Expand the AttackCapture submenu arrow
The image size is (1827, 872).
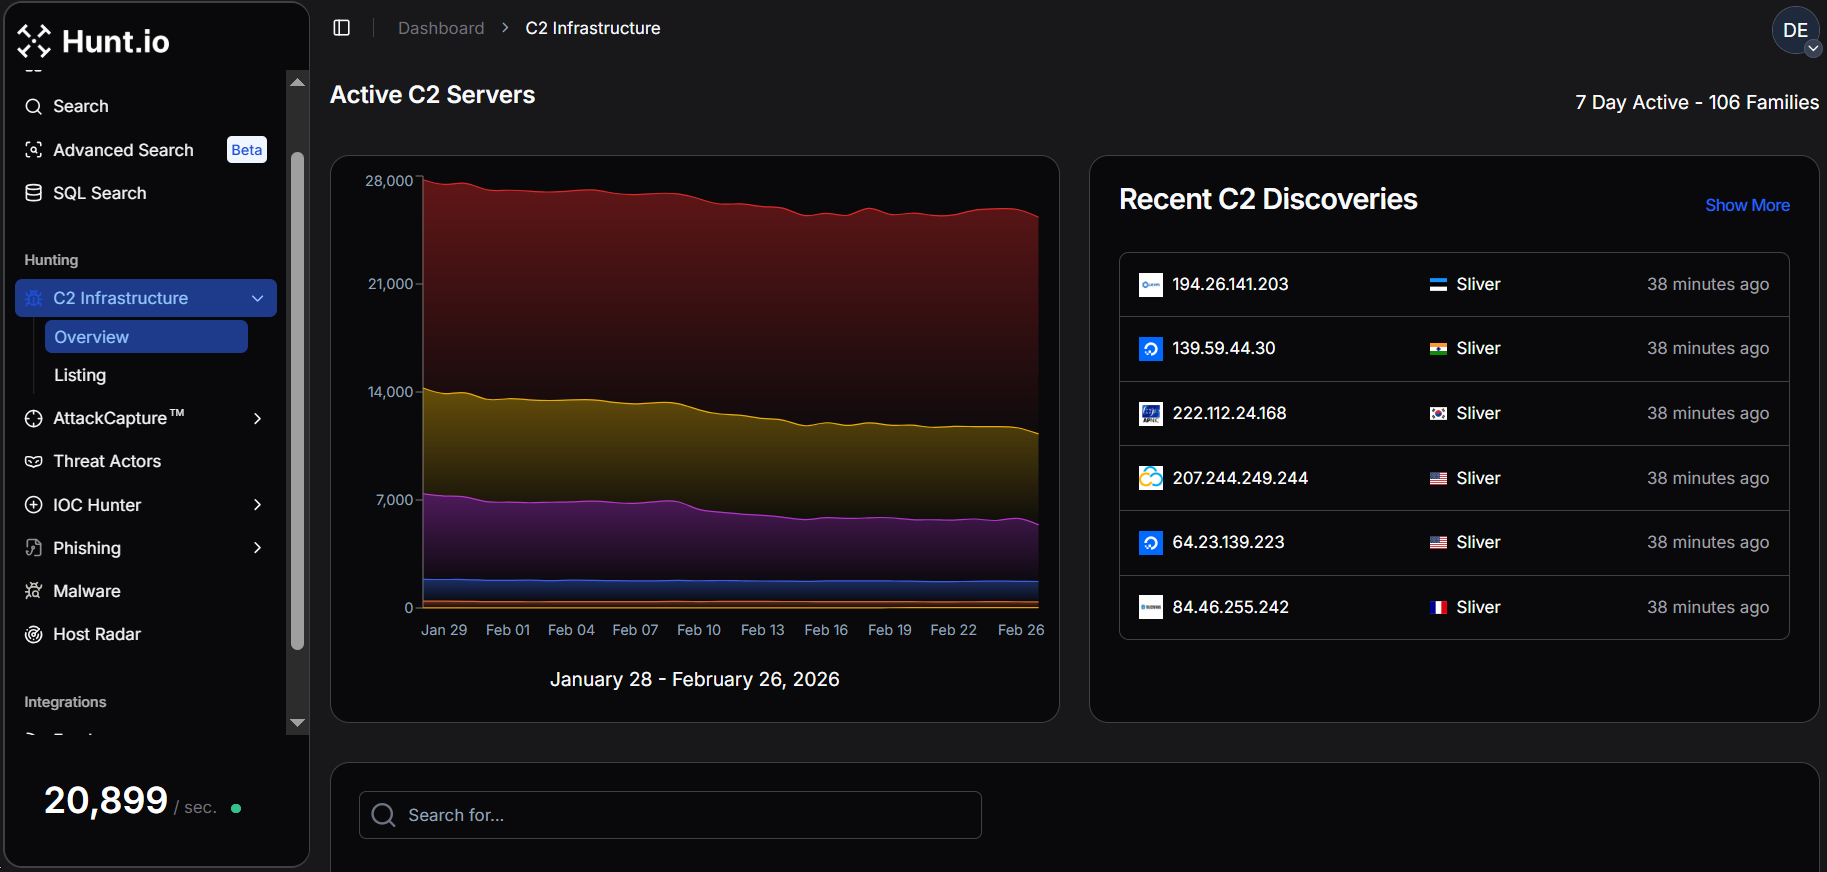tap(257, 418)
